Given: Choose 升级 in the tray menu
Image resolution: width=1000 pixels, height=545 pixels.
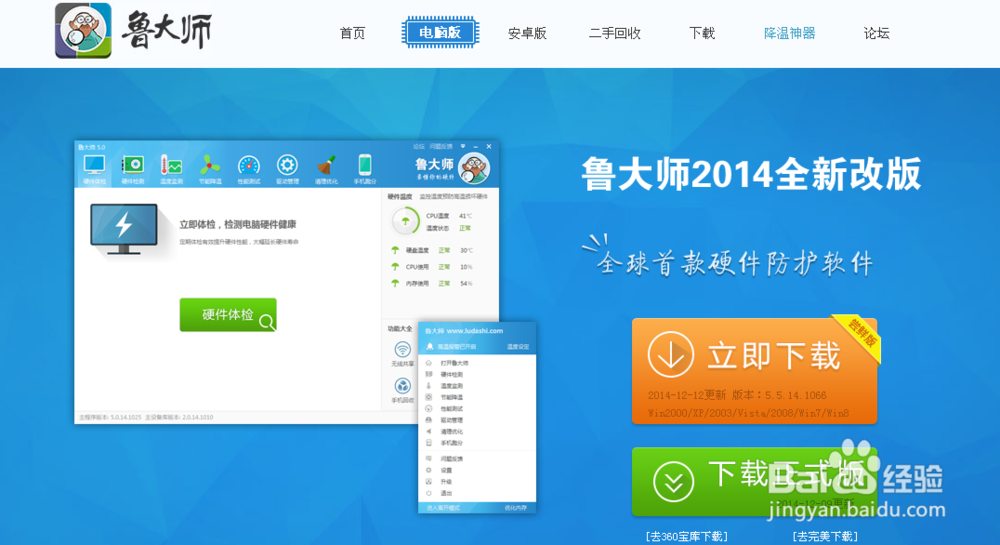Looking at the screenshot, I should click(x=446, y=482).
